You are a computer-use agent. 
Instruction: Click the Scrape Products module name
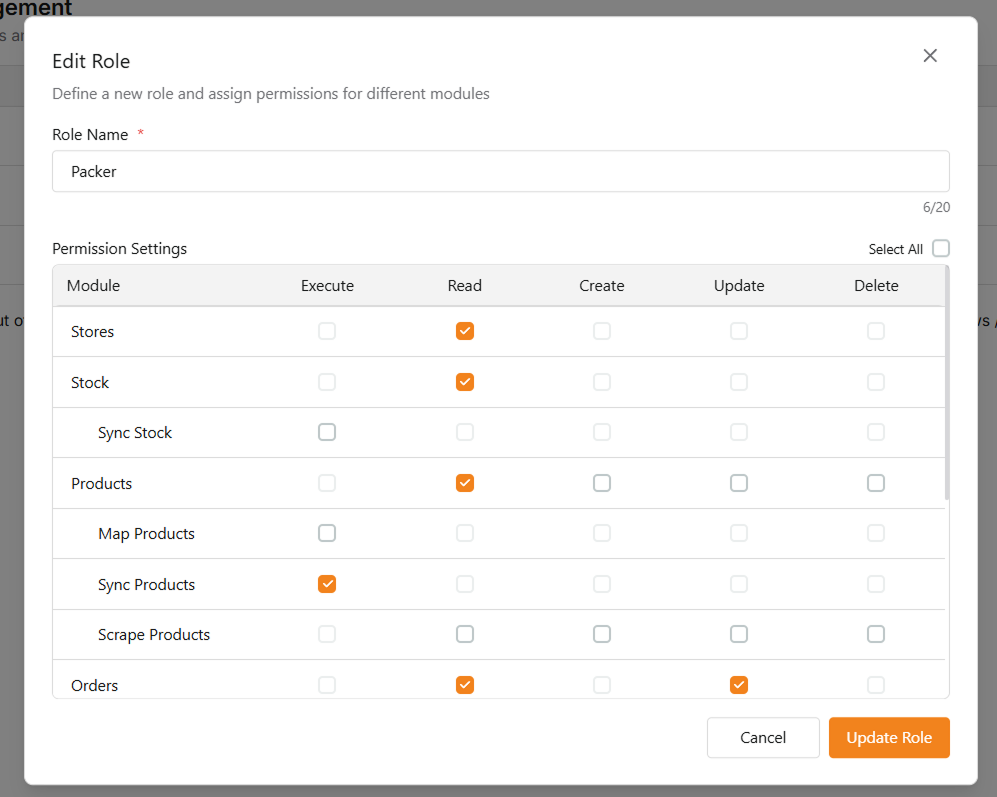(154, 635)
